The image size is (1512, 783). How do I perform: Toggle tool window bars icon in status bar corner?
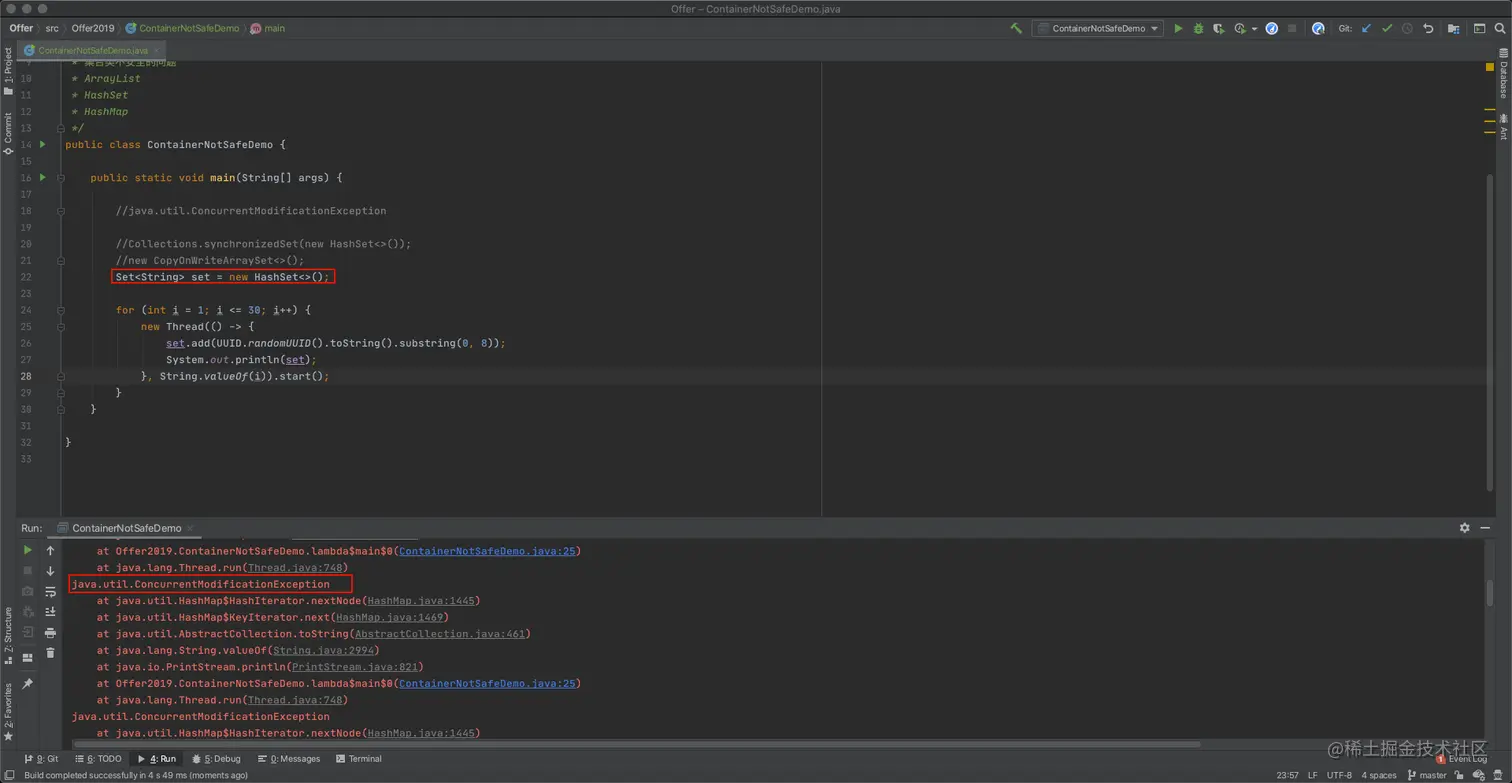(9, 775)
